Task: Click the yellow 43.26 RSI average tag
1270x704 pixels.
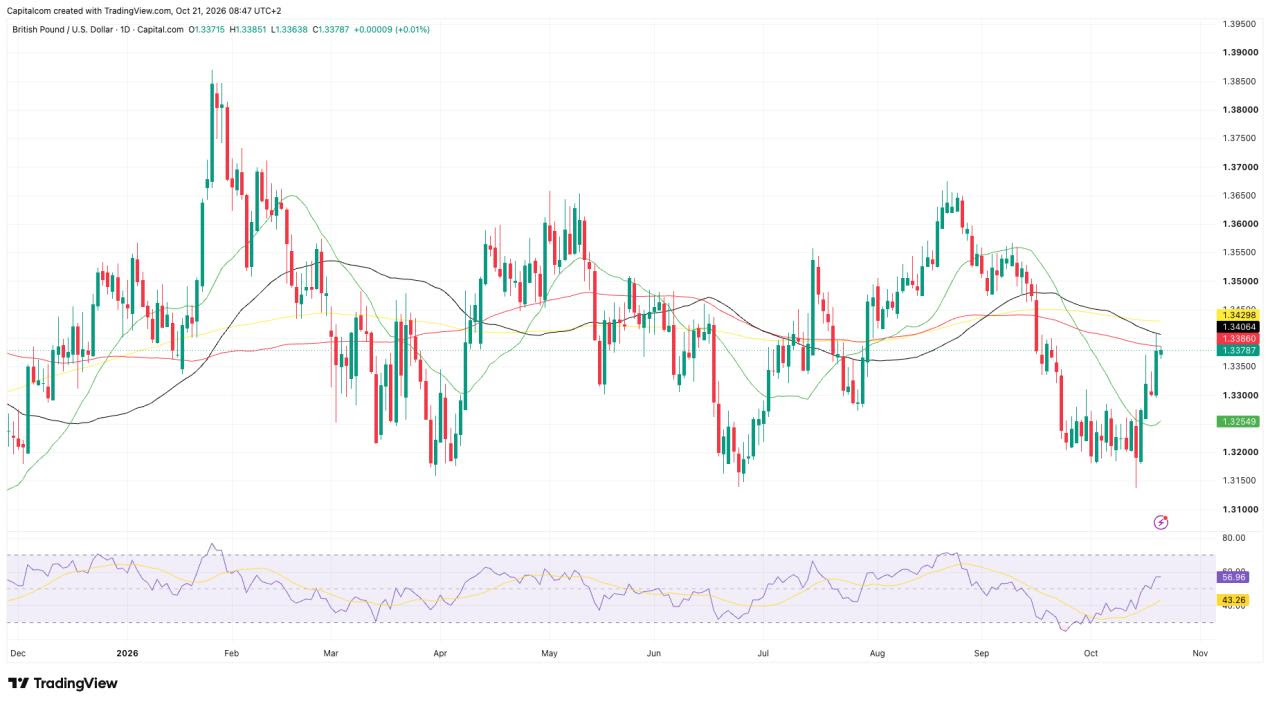Action: coord(1233,599)
